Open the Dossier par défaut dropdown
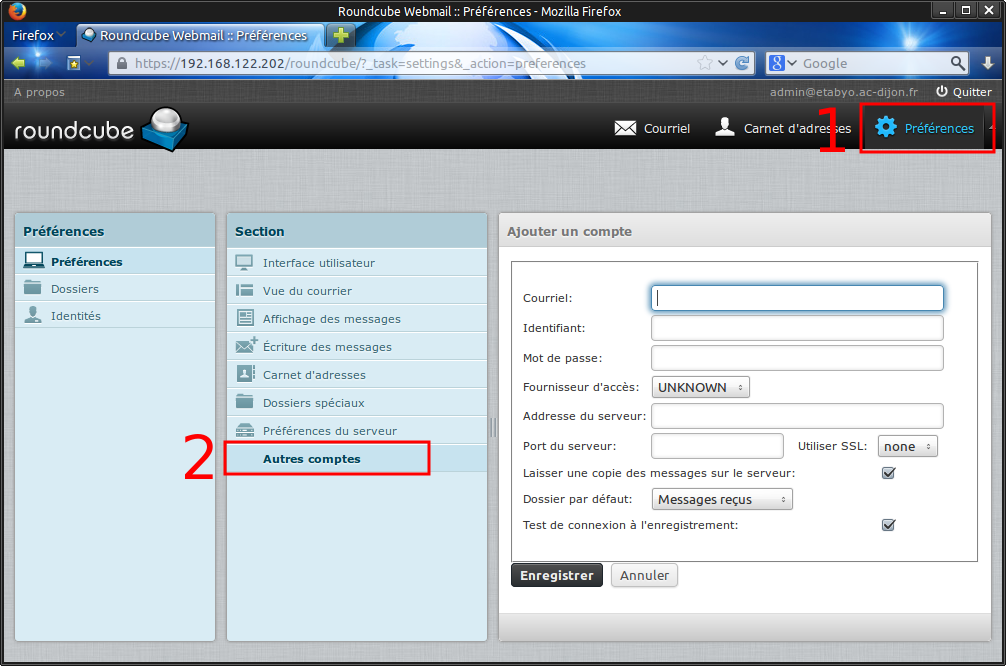Image resolution: width=1006 pixels, height=666 pixels. click(722, 500)
